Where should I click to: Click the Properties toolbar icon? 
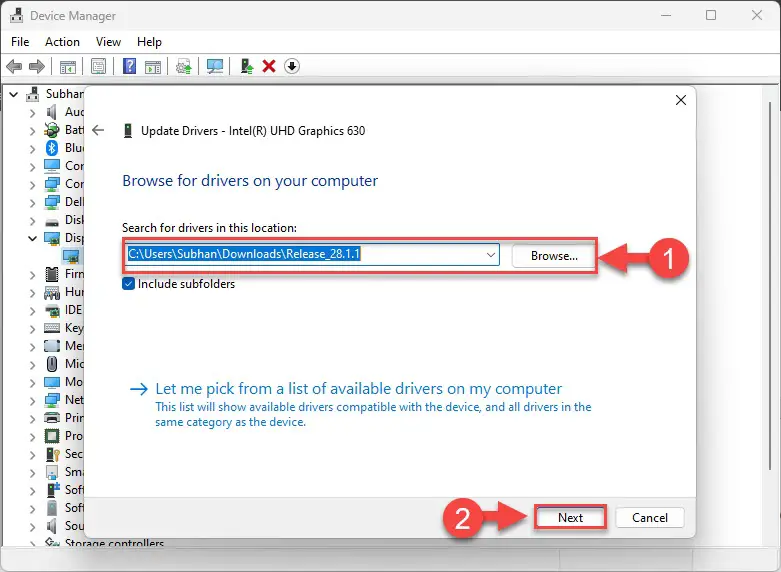(x=99, y=66)
